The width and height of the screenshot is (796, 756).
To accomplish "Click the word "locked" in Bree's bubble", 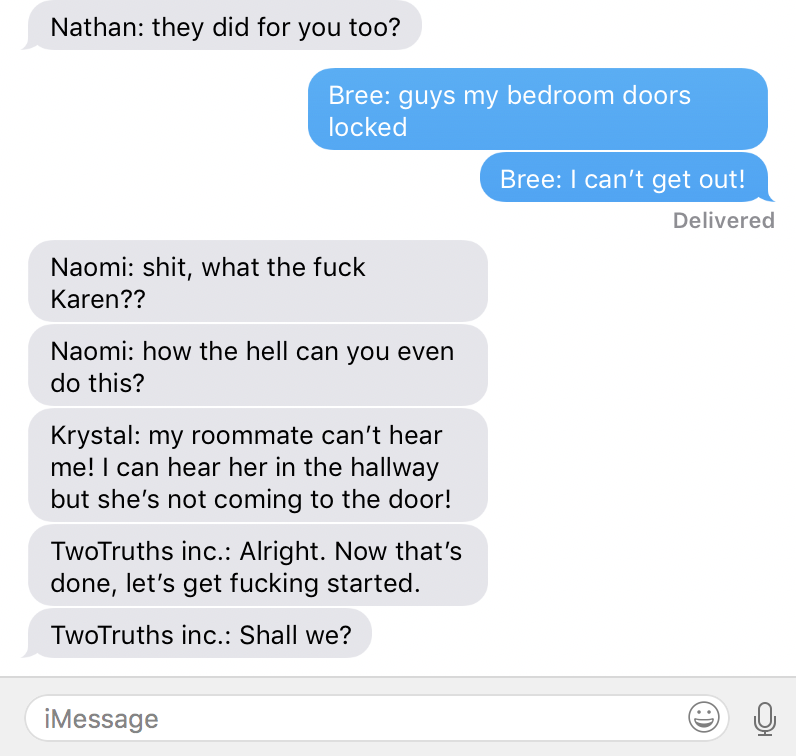I will [368, 127].
